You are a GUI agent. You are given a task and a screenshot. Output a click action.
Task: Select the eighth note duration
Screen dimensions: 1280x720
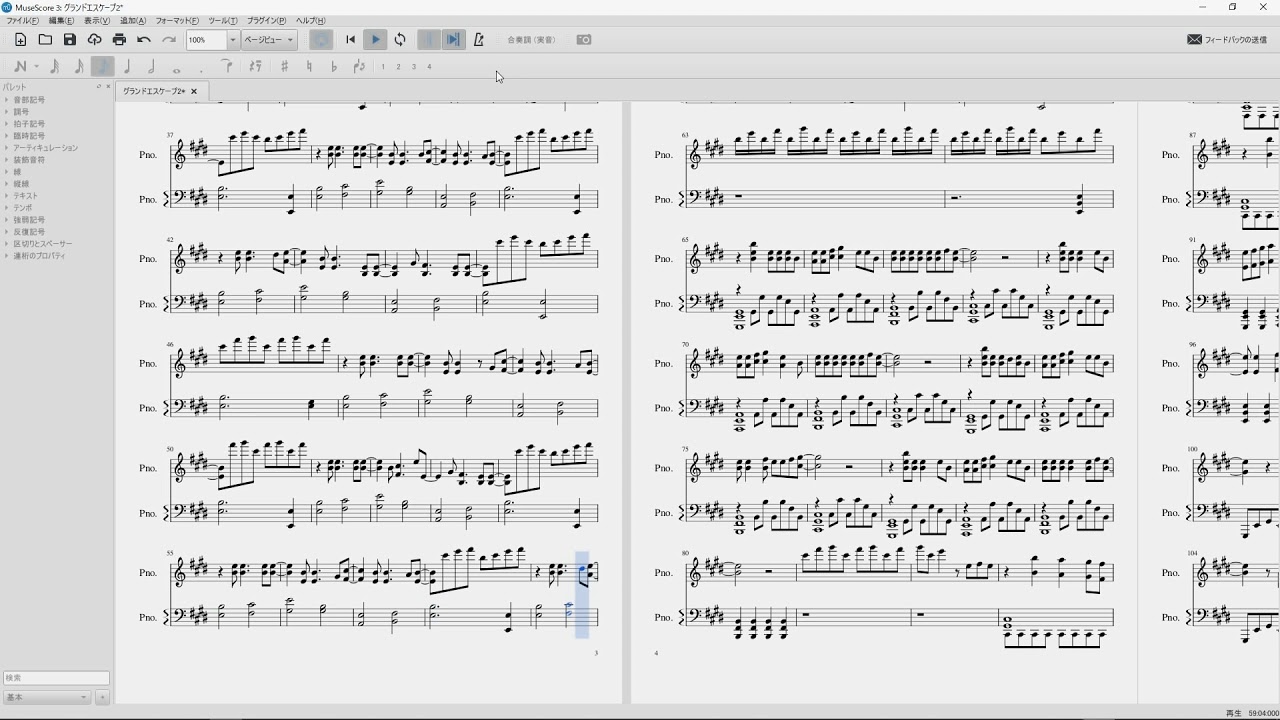pos(102,67)
